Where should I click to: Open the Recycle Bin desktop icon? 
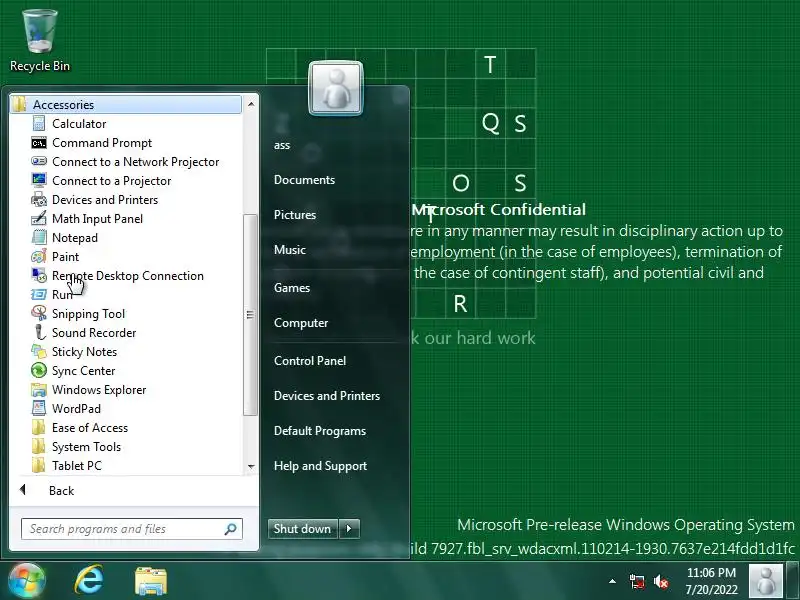[40, 32]
